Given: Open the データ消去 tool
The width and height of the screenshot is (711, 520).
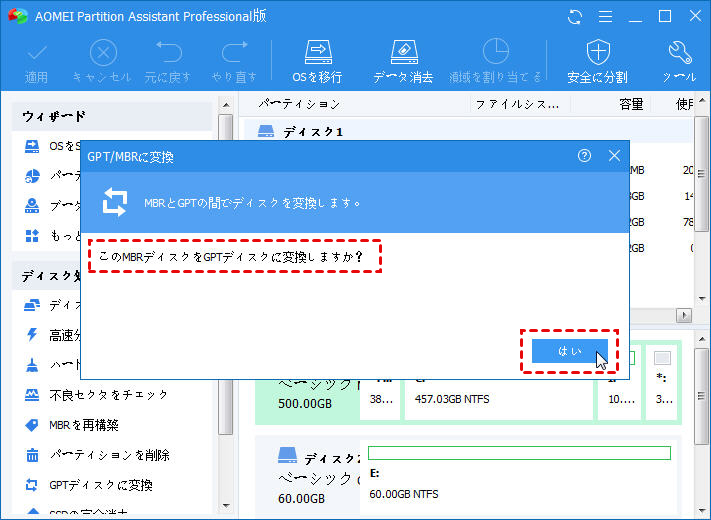Looking at the screenshot, I should coord(403,62).
